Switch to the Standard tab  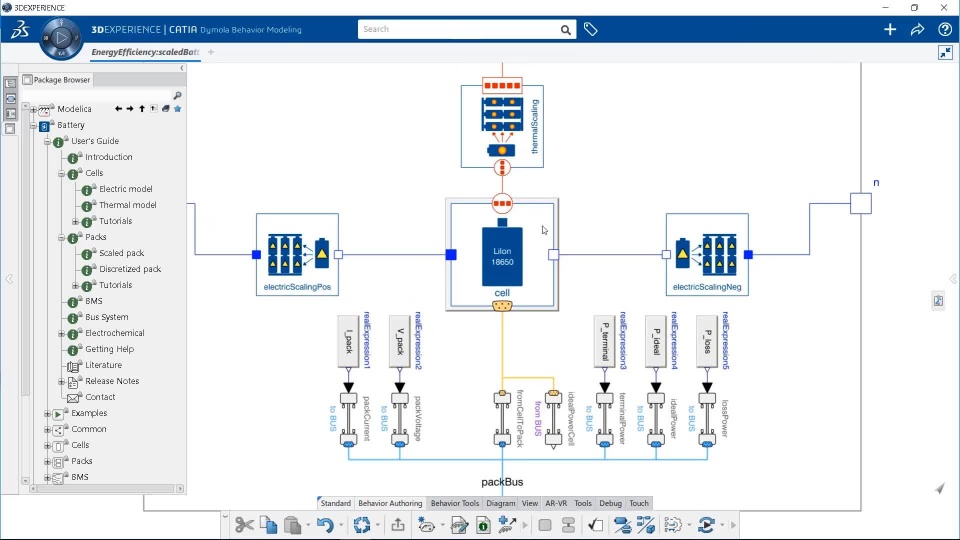[336, 503]
